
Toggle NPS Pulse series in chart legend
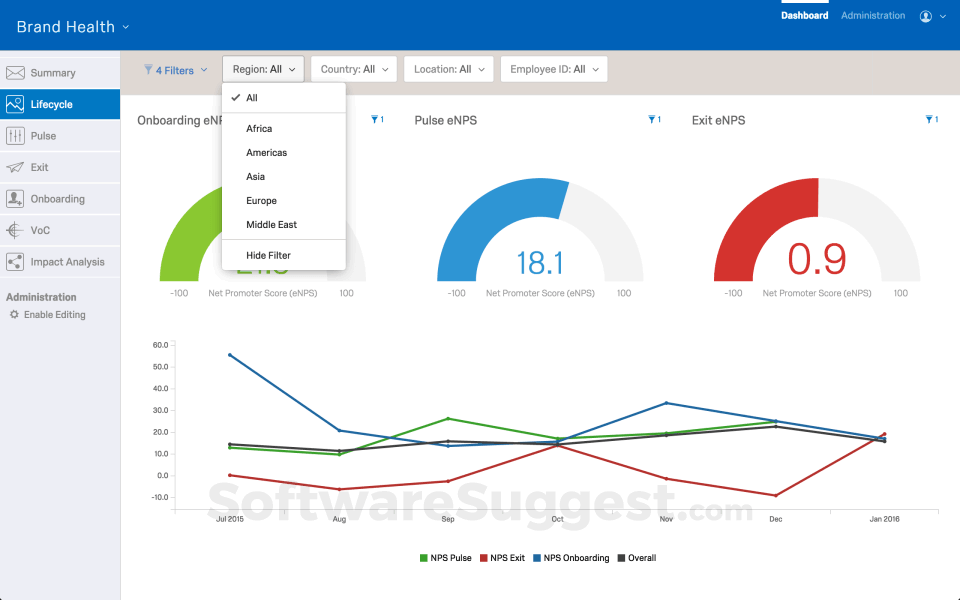coord(445,558)
